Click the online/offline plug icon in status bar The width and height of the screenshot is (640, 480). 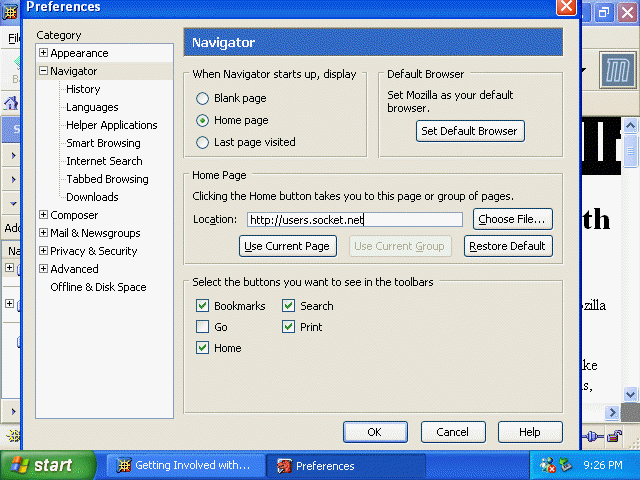pos(593,437)
